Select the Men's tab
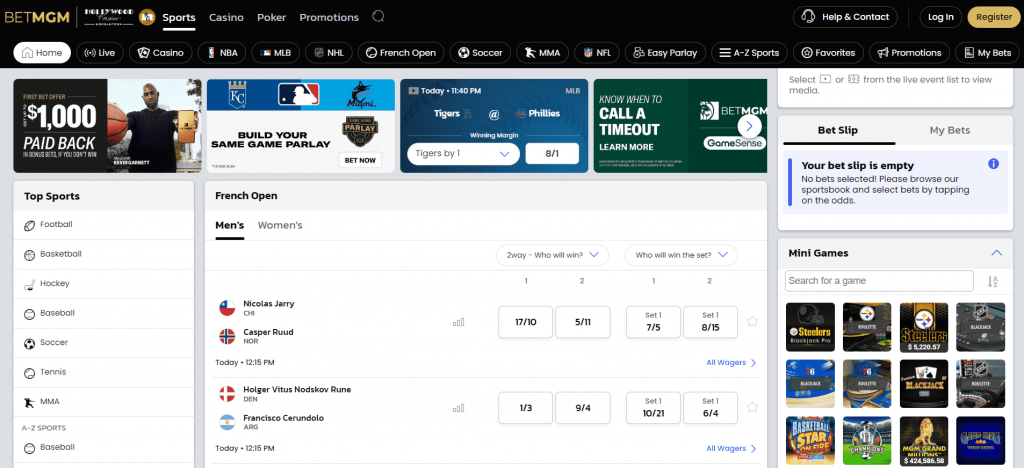Image resolution: width=1024 pixels, height=468 pixels. [229, 225]
